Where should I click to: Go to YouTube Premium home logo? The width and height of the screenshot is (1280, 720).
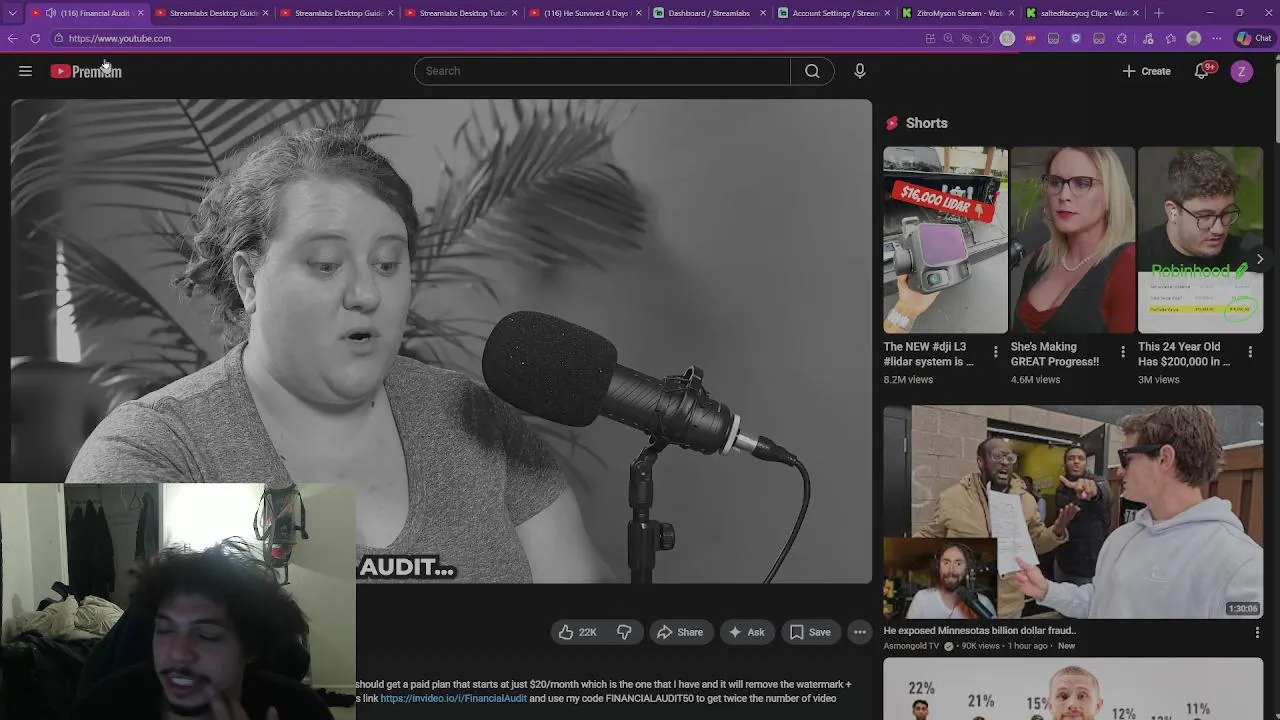point(86,71)
